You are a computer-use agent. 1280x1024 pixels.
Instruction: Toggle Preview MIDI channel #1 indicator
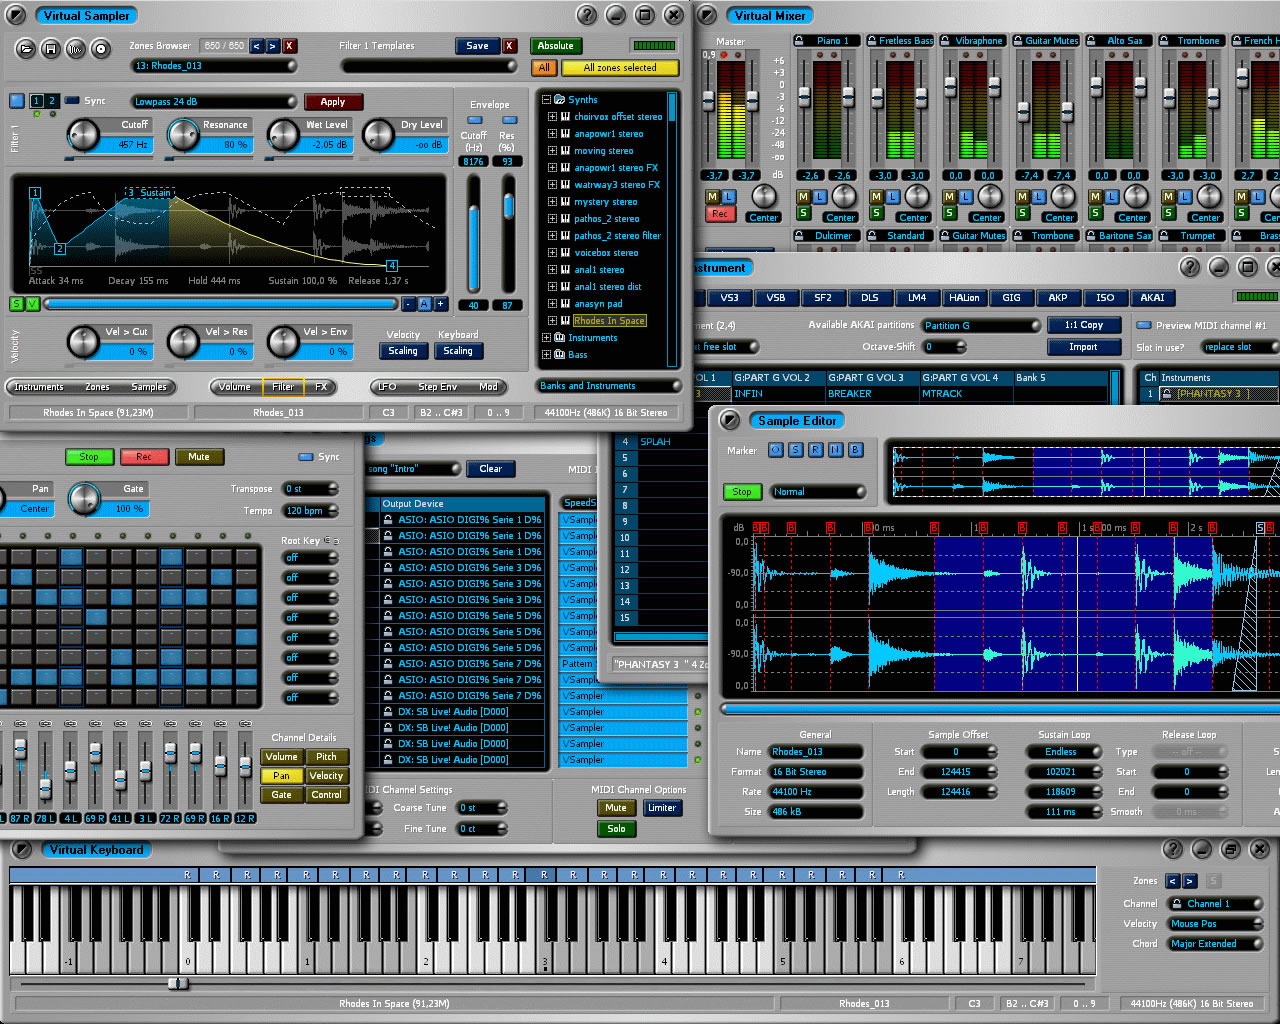coord(1144,325)
